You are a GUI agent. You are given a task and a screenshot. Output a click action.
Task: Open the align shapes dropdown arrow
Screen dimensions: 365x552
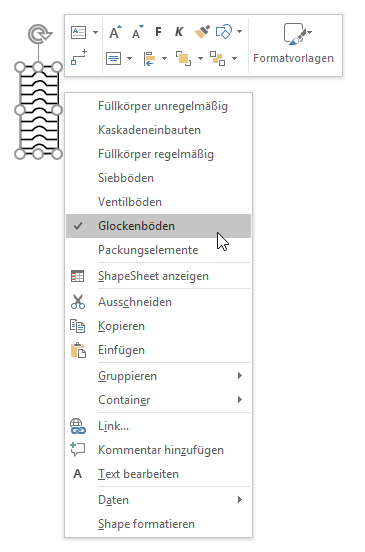164,58
